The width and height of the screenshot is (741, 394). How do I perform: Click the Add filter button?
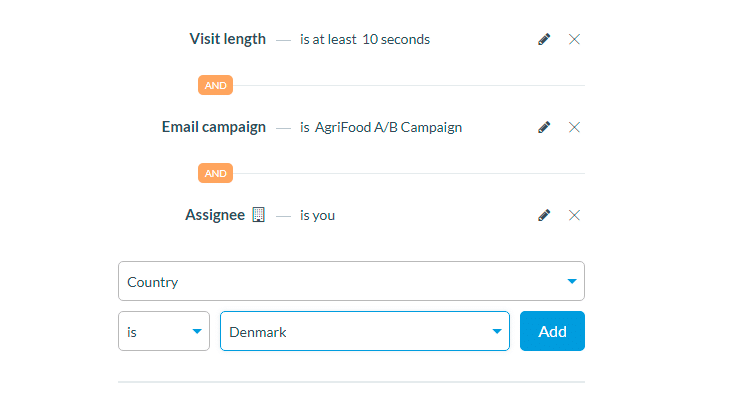pos(552,331)
